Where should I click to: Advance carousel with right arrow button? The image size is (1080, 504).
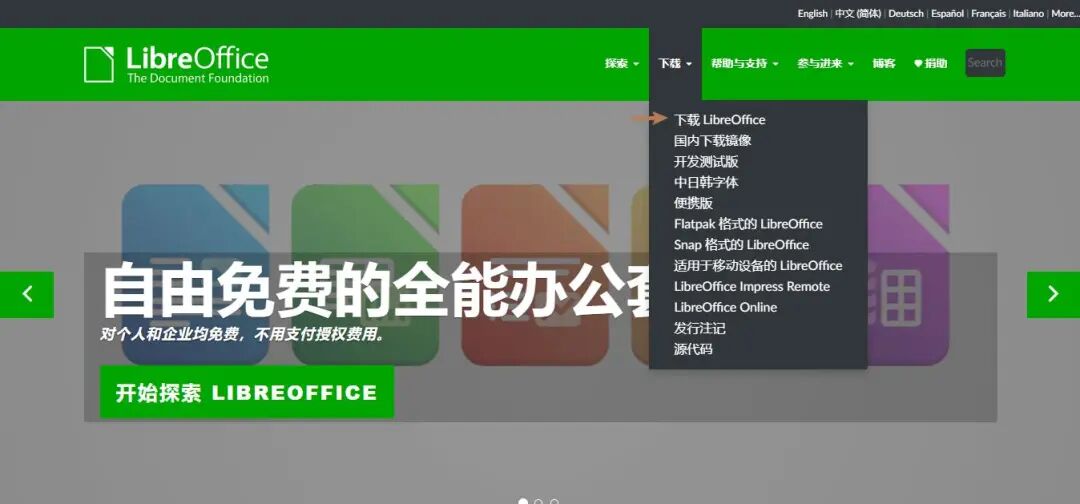(x=1053, y=295)
